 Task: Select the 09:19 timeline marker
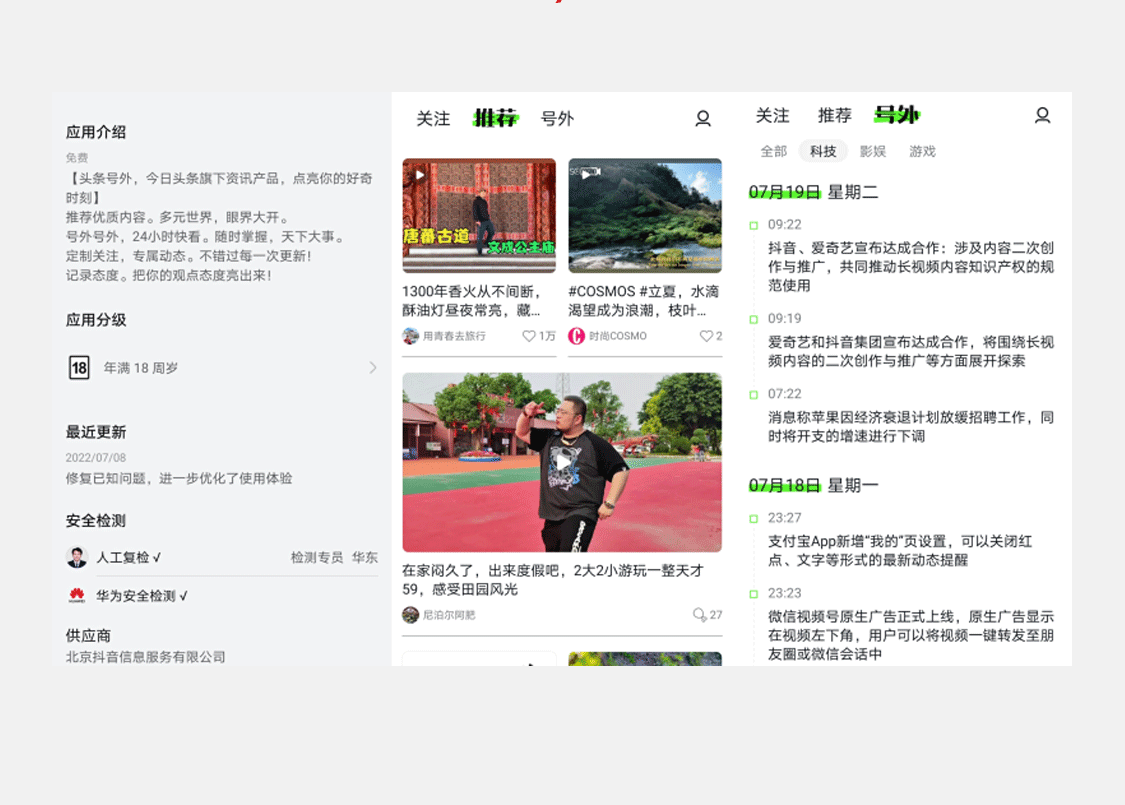(753, 319)
